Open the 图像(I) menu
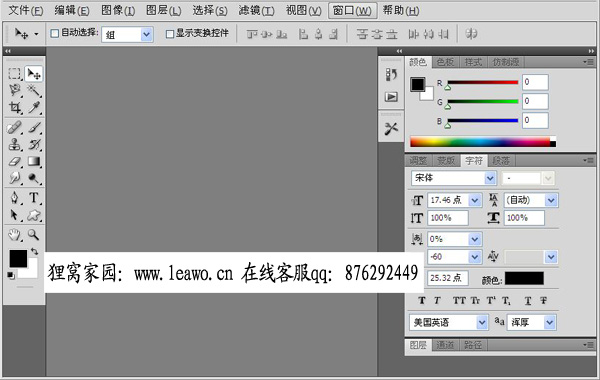Screen dimensions: 600x380 pos(118,10)
